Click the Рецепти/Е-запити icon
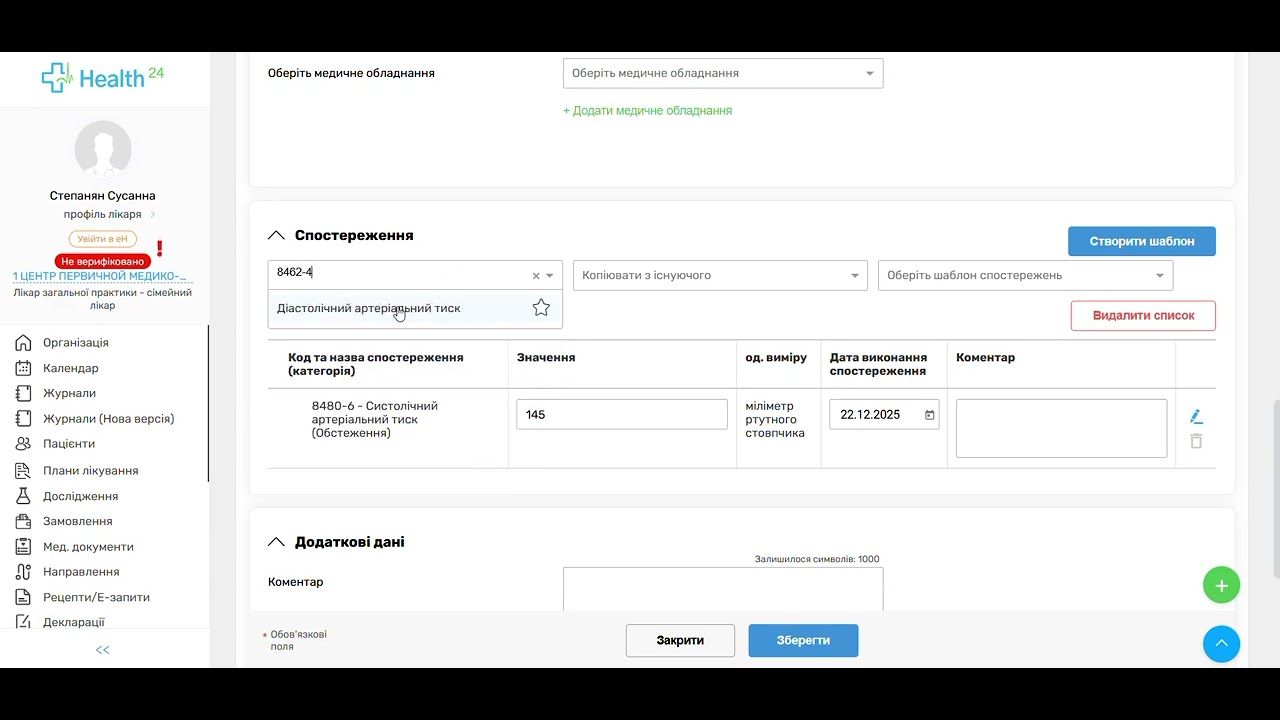This screenshot has width=1280, height=720. pos(24,597)
